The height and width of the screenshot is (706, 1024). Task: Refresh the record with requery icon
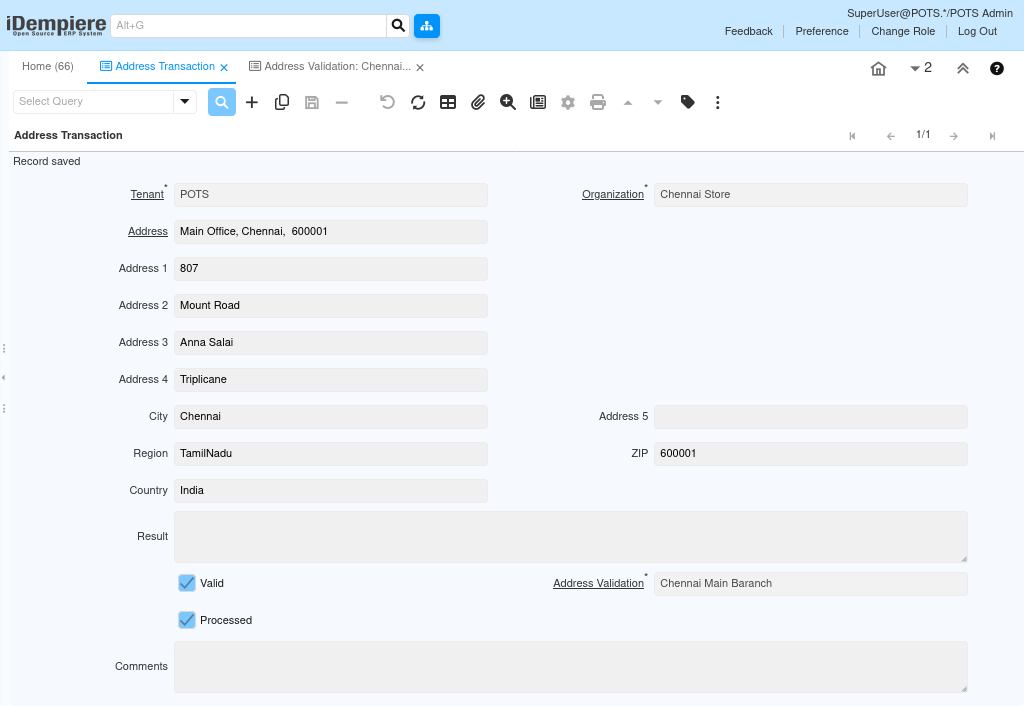(x=418, y=102)
